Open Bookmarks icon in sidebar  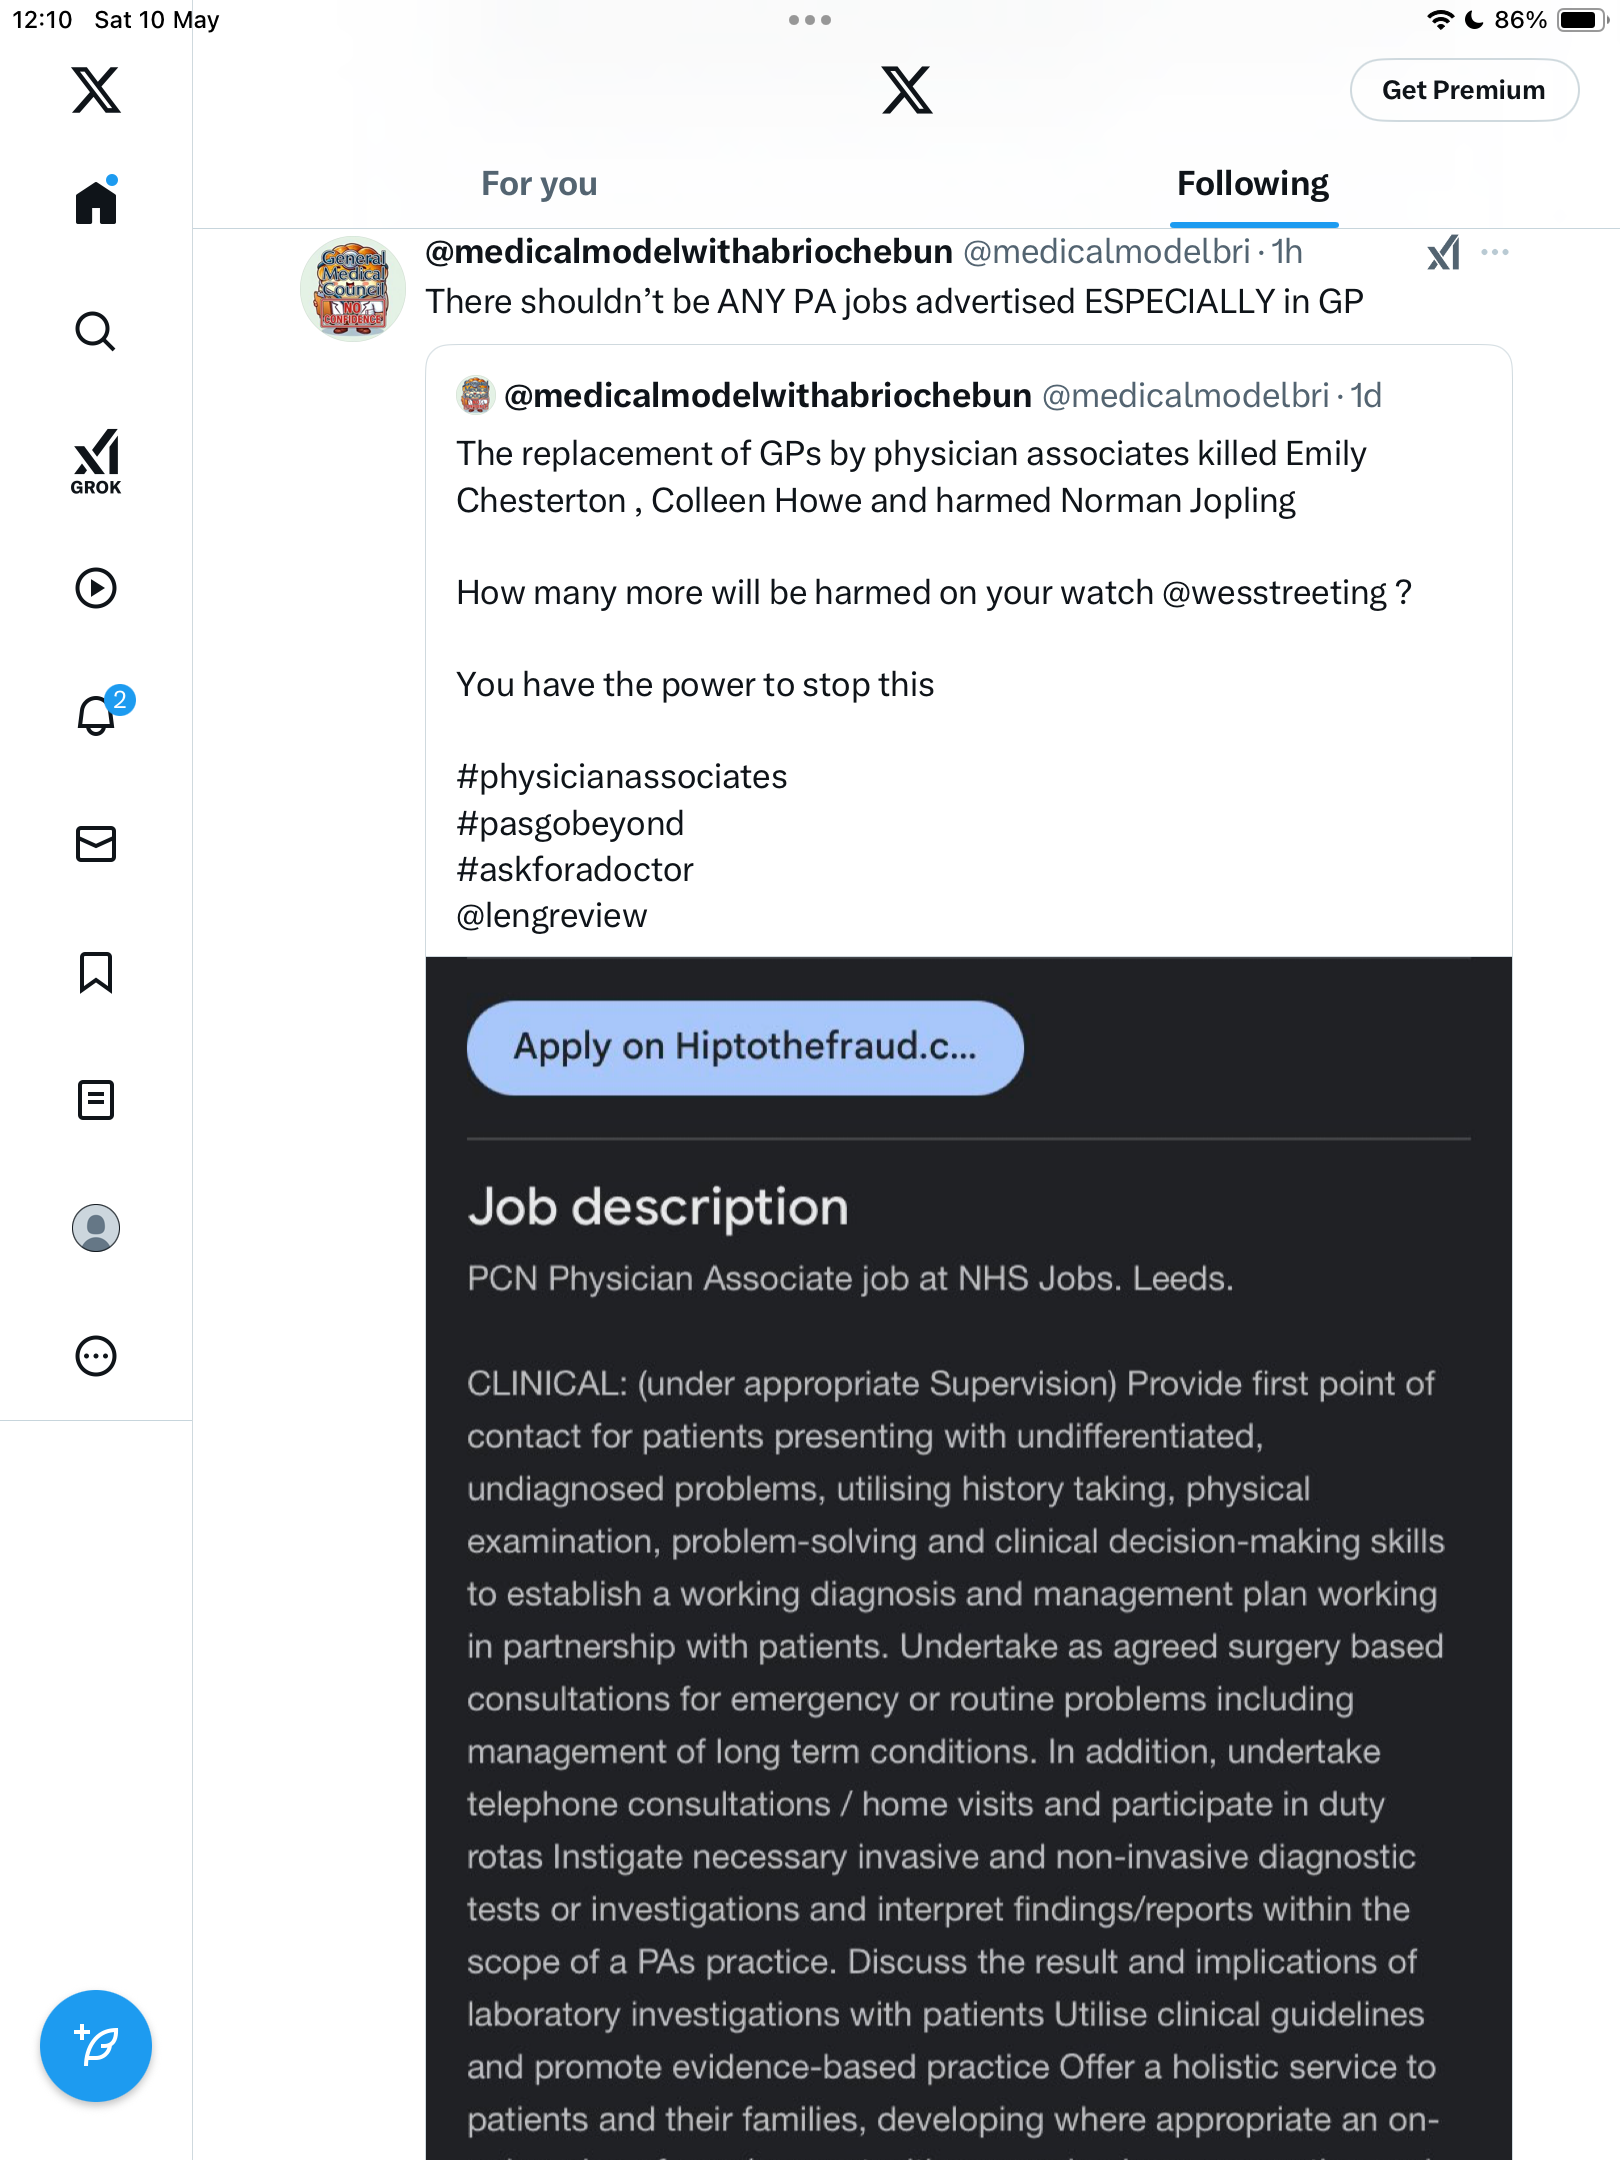(x=96, y=972)
